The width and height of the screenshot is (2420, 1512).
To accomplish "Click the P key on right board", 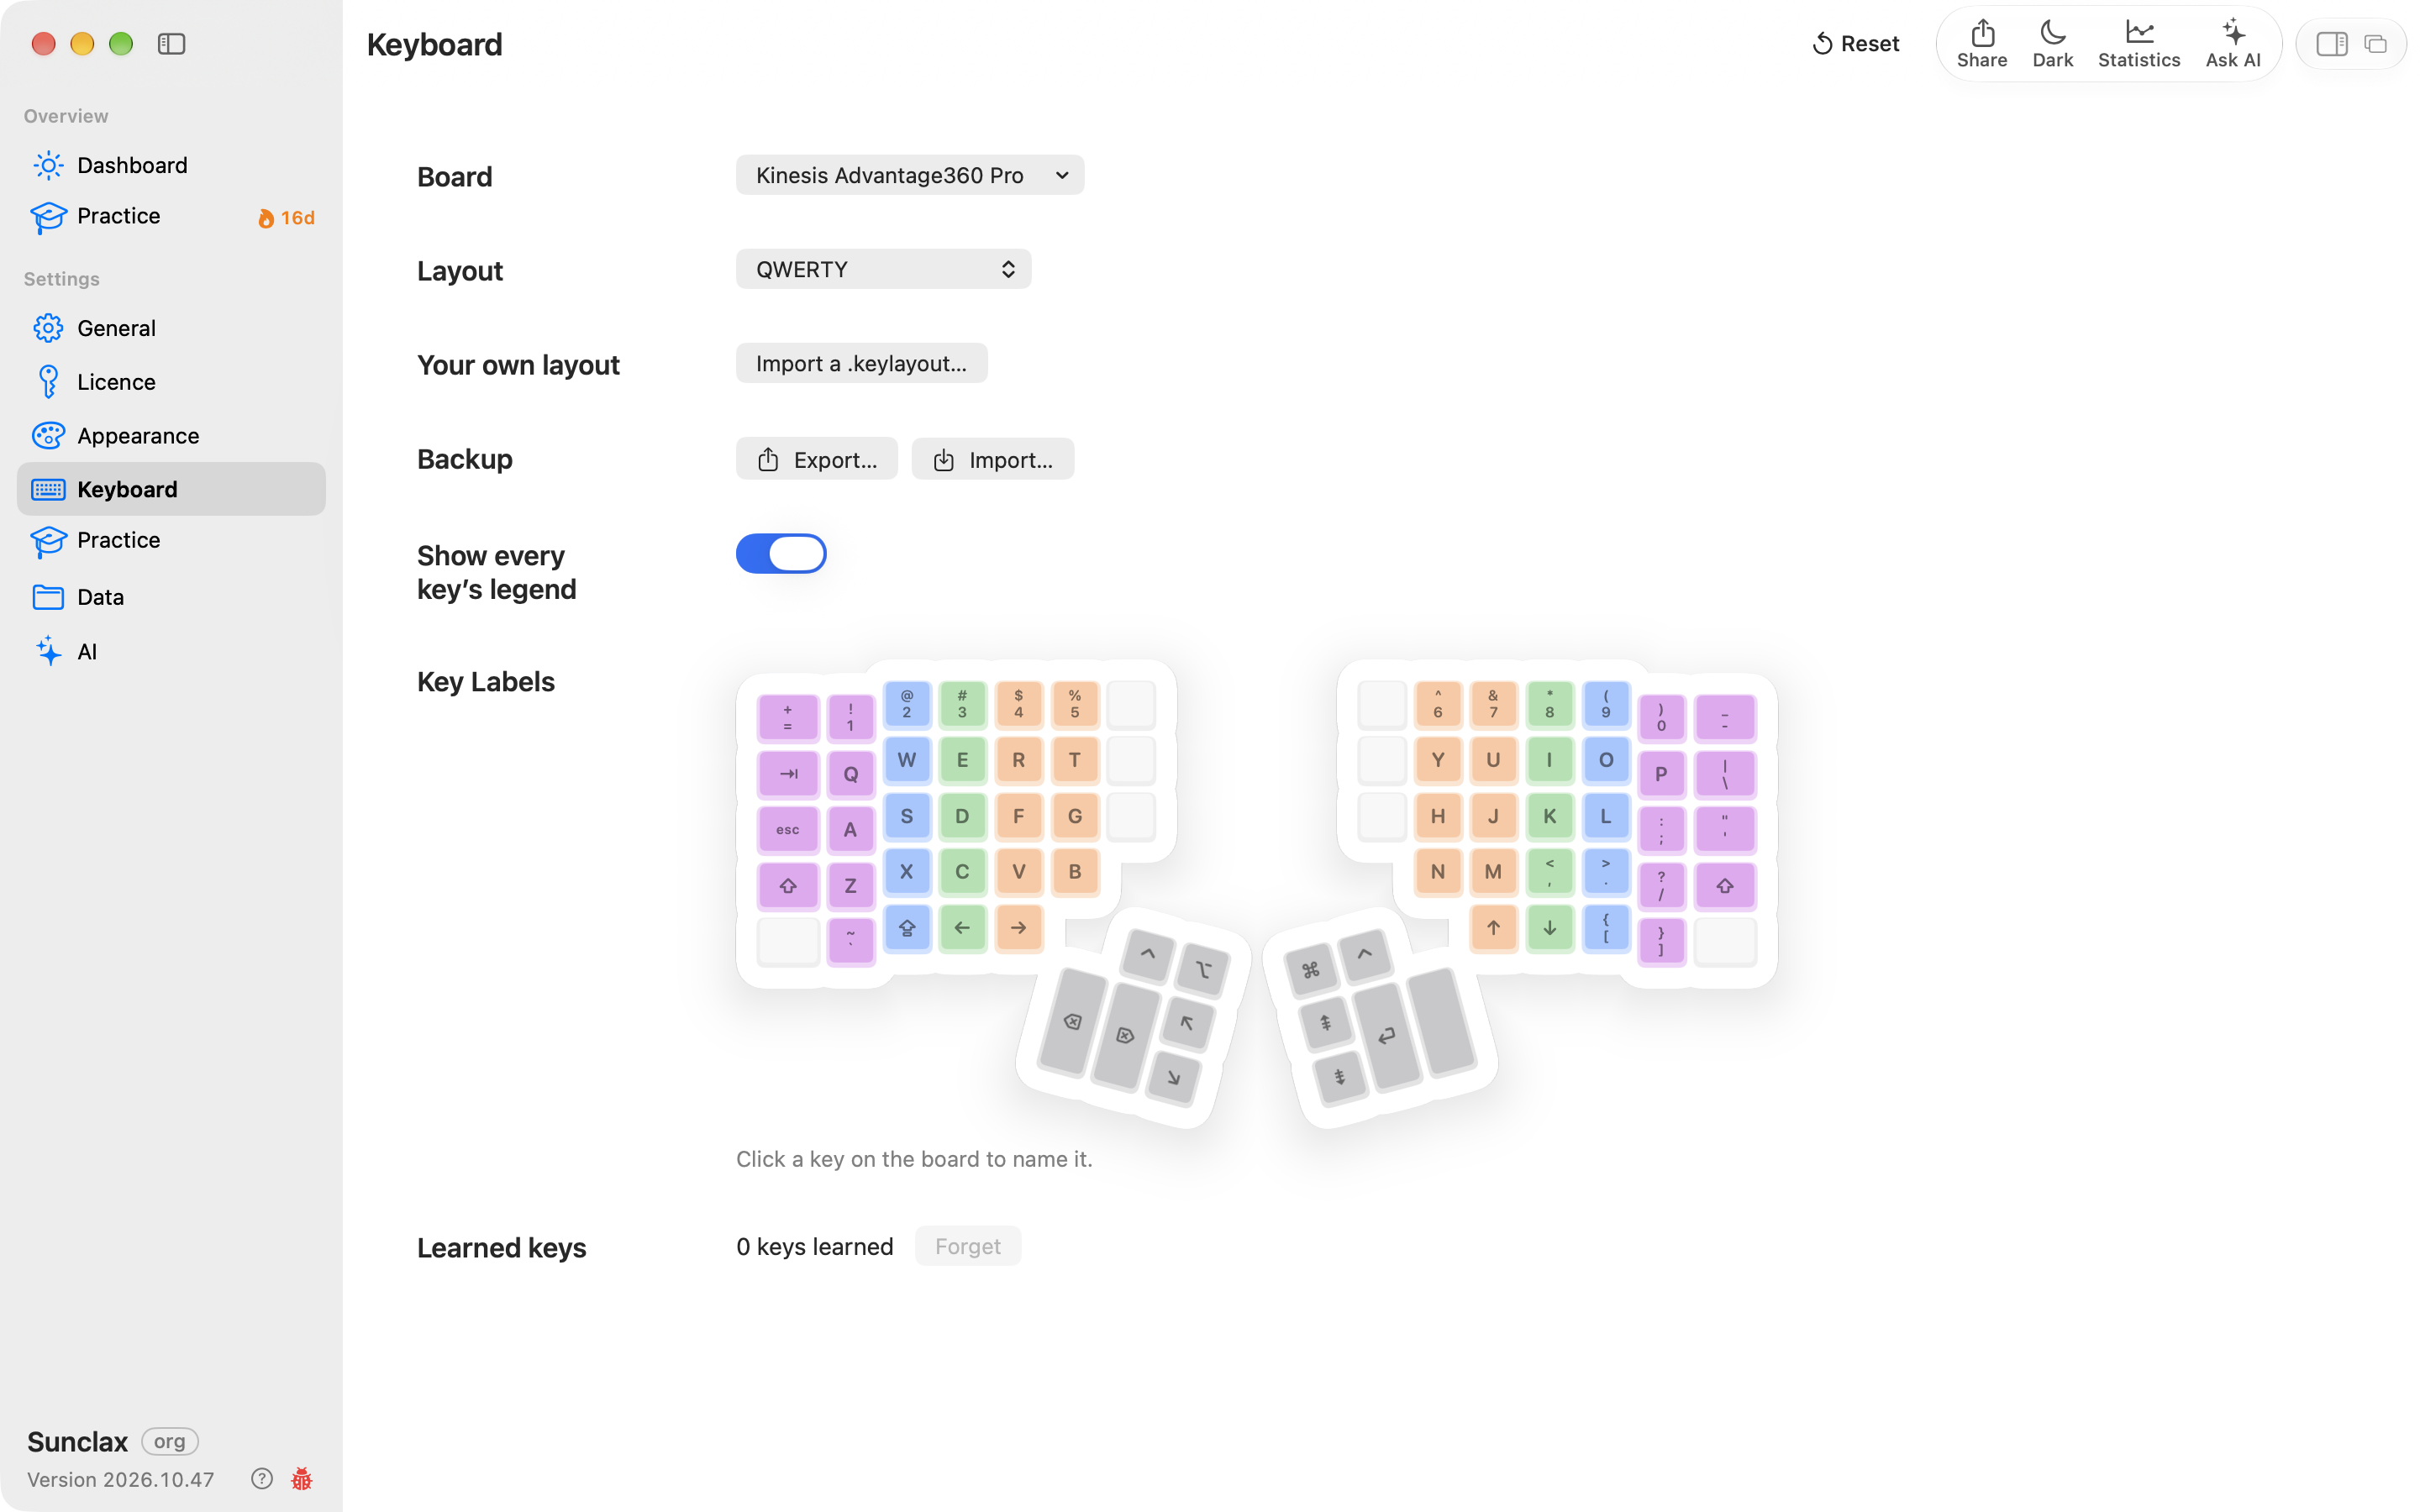I will tap(1660, 773).
